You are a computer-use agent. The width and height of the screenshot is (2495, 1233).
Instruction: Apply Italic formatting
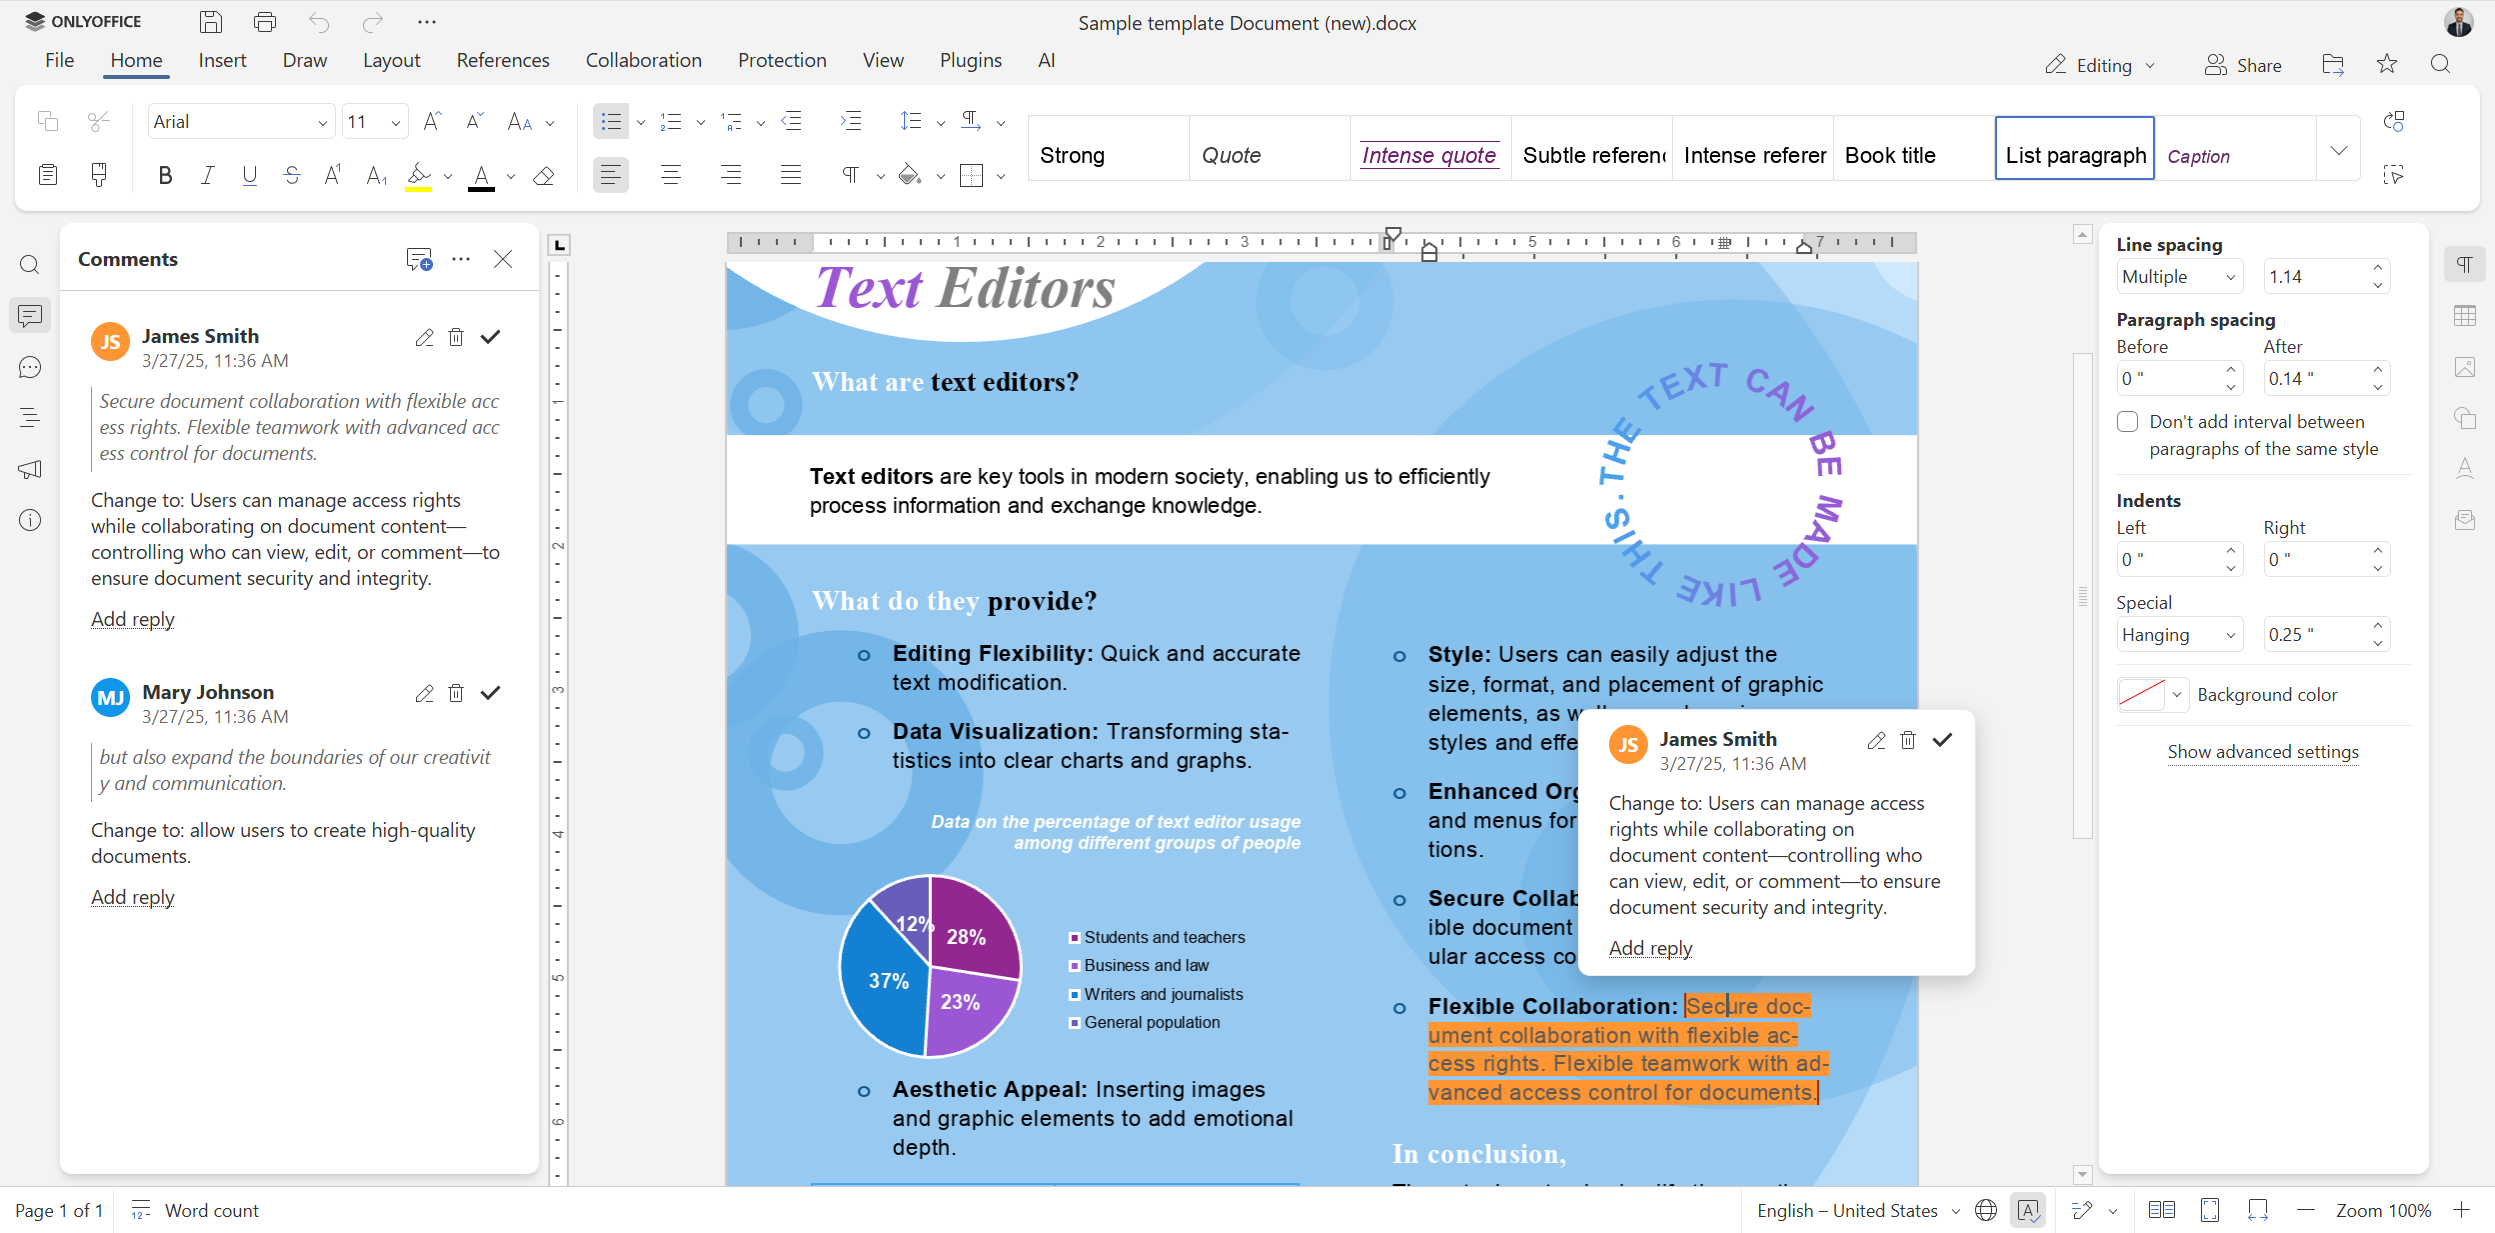click(x=207, y=176)
